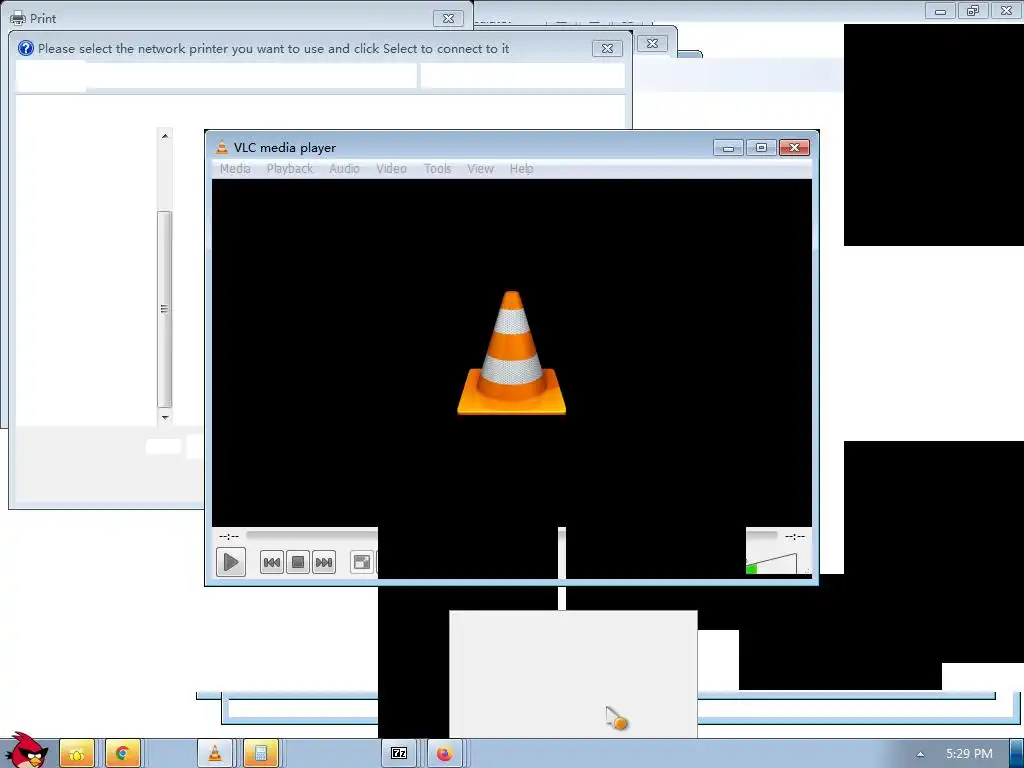Screen dimensions: 1024x768
Task: Open the Angry Bird Start button
Action: (25, 751)
